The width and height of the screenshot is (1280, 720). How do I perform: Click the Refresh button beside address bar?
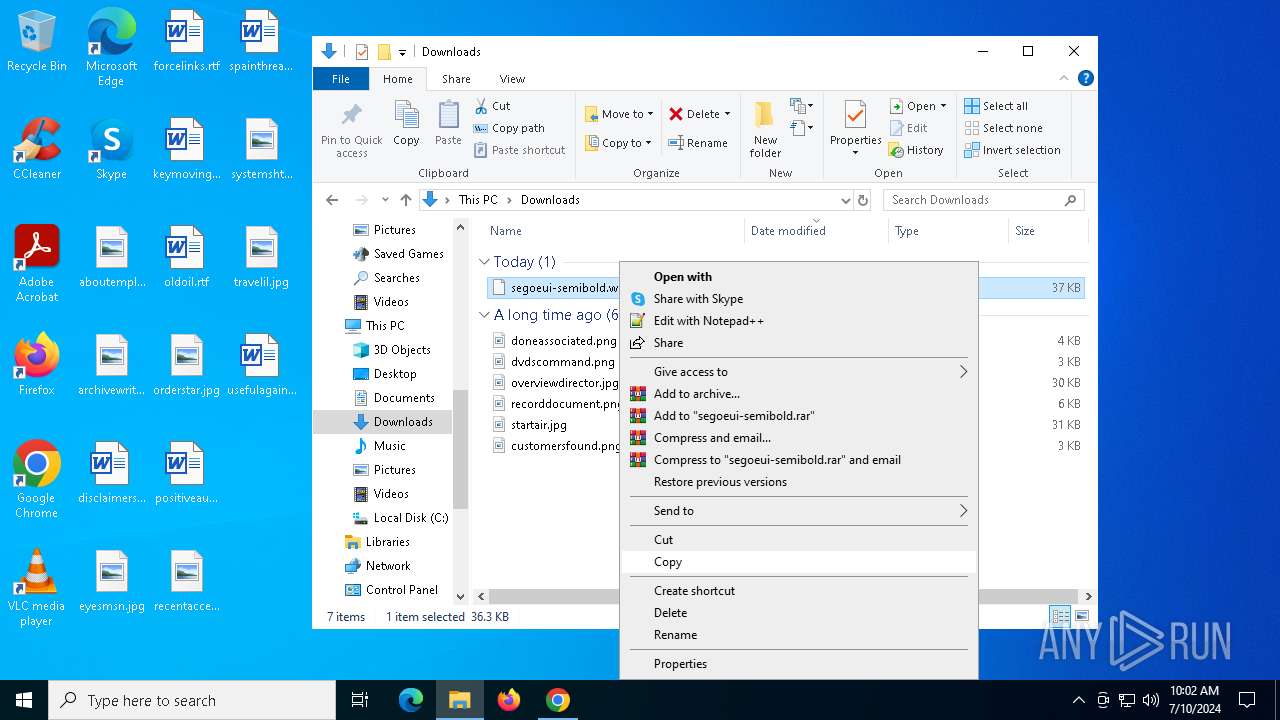click(x=863, y=200)
